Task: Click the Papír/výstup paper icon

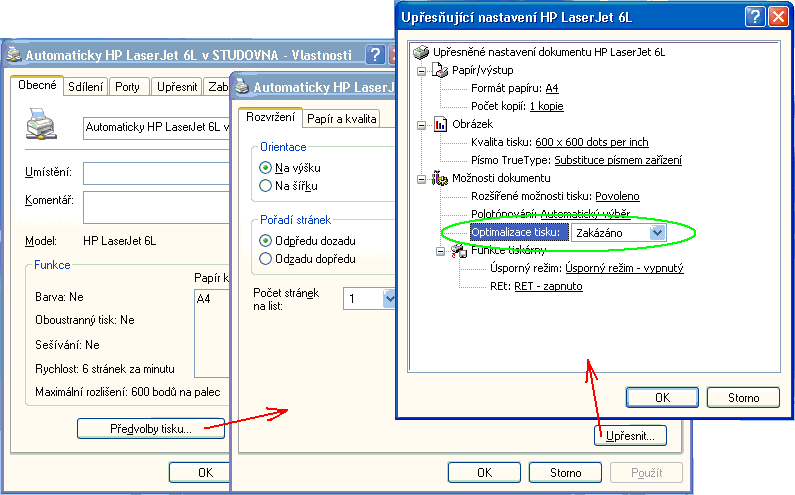Action: pos(440,70)
